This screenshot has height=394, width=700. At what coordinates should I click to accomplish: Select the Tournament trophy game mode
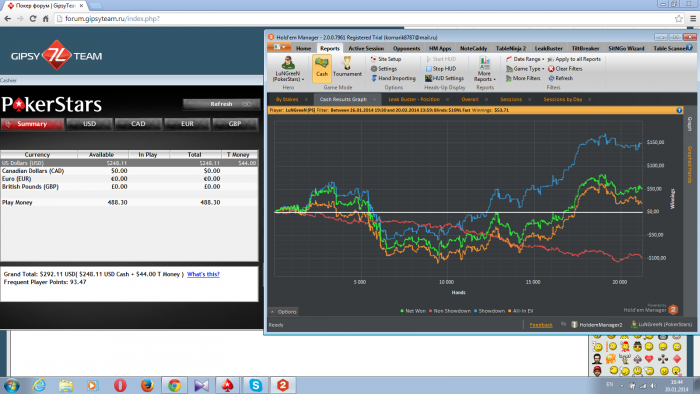click(x=347, y=67)
